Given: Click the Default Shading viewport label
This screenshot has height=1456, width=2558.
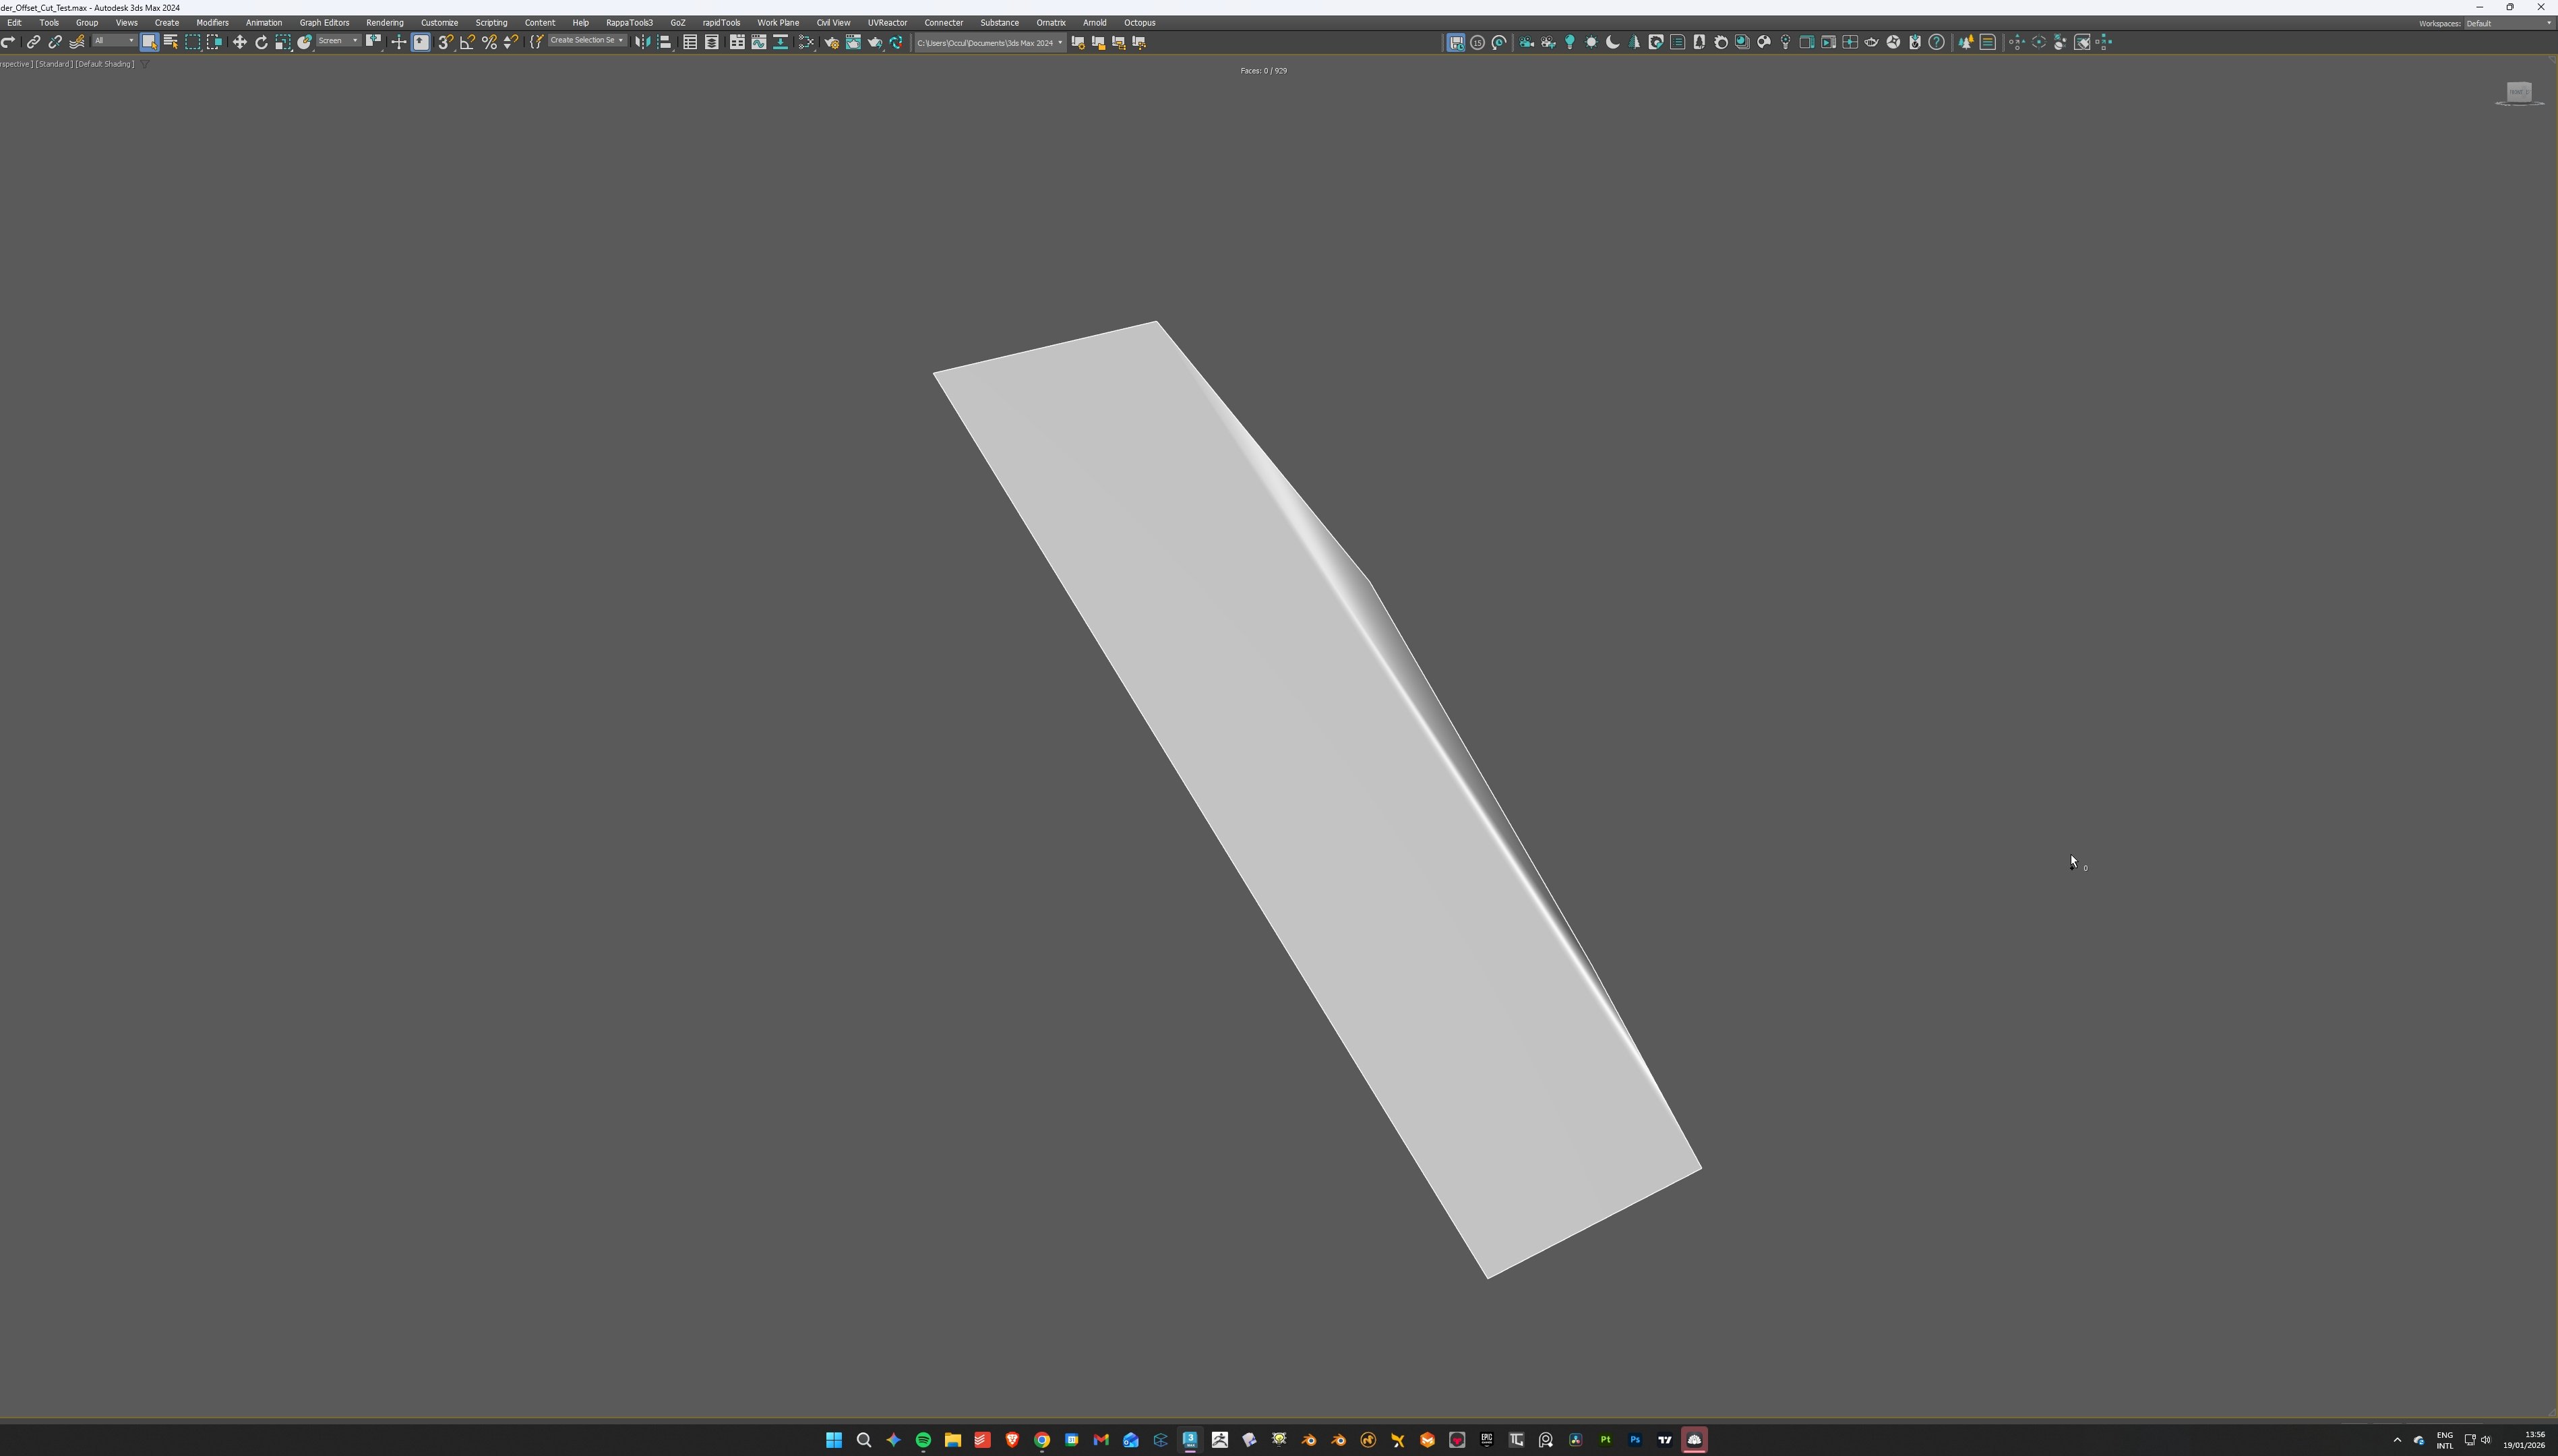Looking at the screenshot, I should 105,64.
